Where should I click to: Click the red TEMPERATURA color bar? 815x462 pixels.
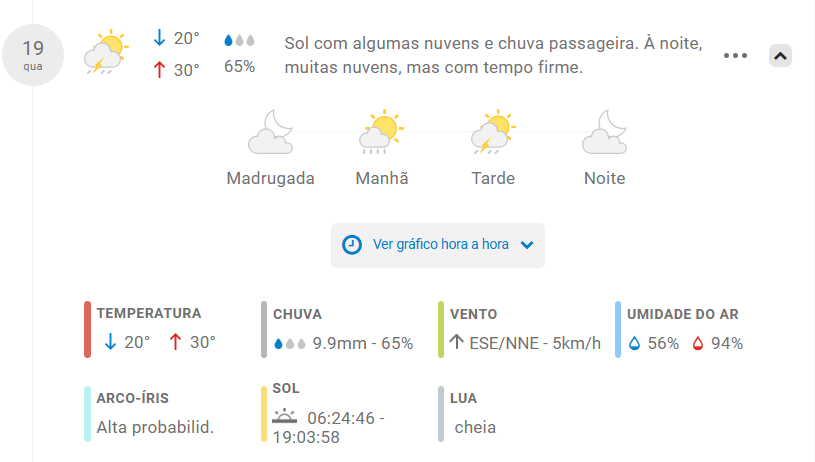pyautogui.click(x=87, y=329)
